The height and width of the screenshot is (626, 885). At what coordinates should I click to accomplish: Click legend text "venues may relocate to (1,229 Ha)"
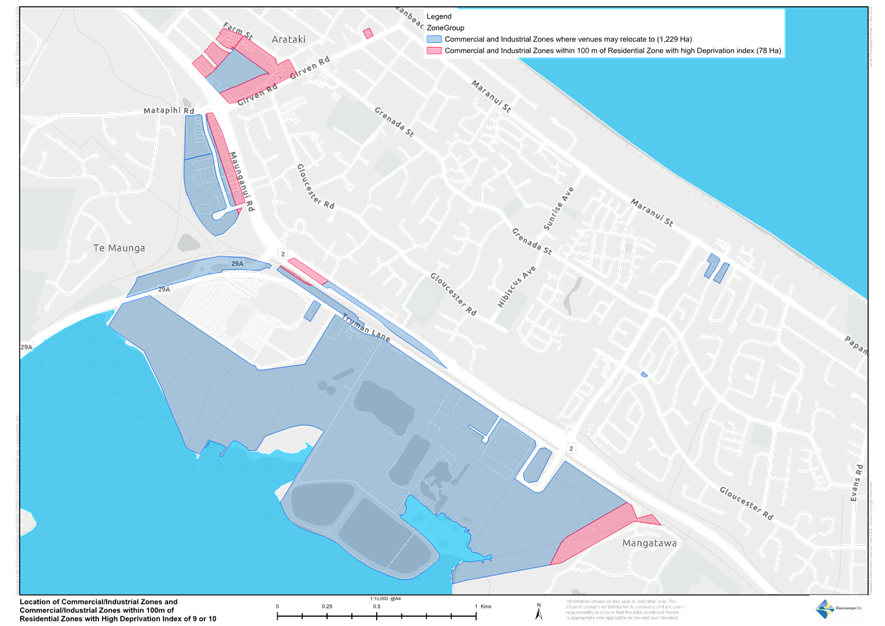(633, 40)
